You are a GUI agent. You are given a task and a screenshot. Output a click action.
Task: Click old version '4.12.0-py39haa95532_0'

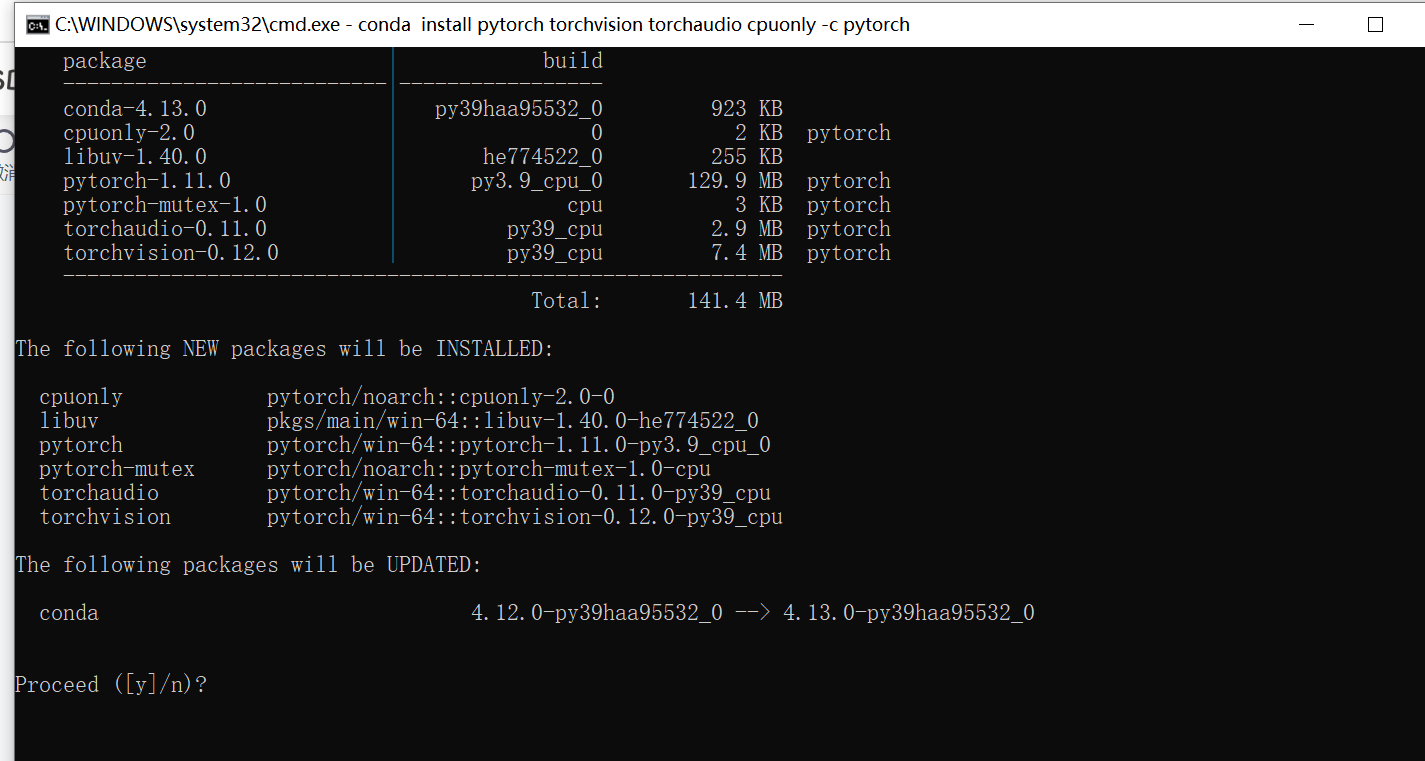(597, 613)
